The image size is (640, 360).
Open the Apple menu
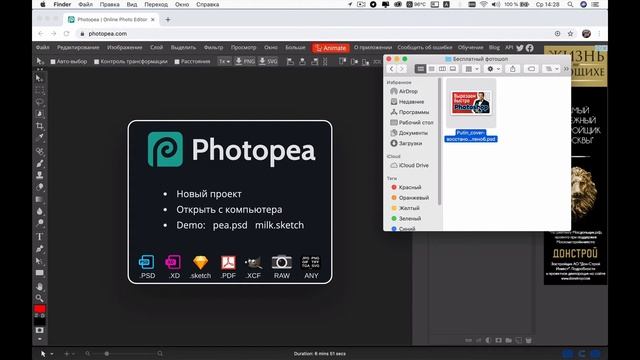coord(43,4)
